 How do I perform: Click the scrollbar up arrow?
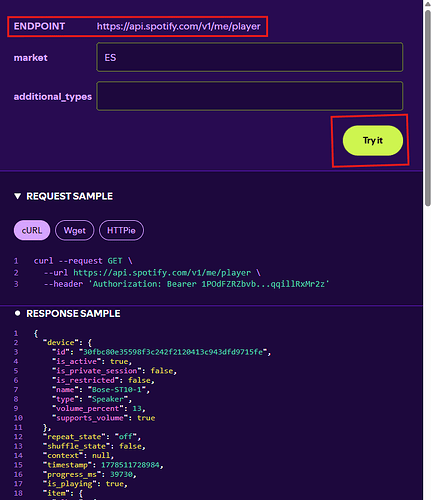[x=427, y=4]
